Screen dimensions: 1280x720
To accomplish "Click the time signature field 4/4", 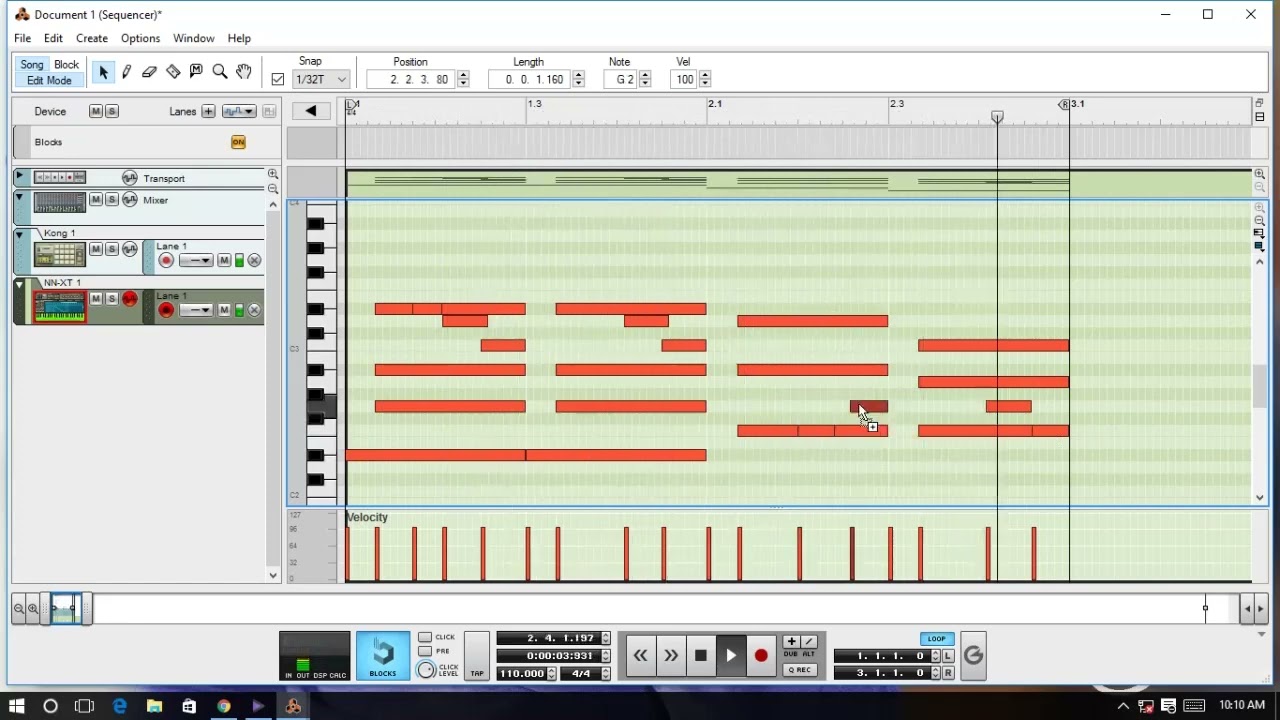I will point(581,674).
